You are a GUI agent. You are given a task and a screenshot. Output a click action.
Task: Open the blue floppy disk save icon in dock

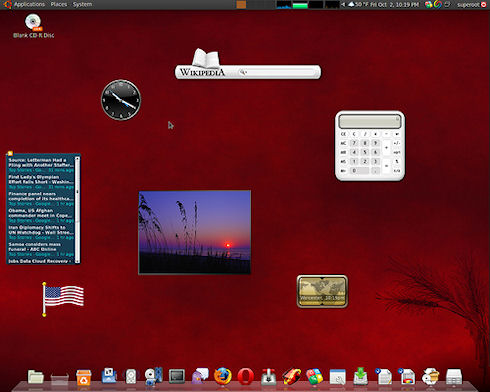pos(109,376)
